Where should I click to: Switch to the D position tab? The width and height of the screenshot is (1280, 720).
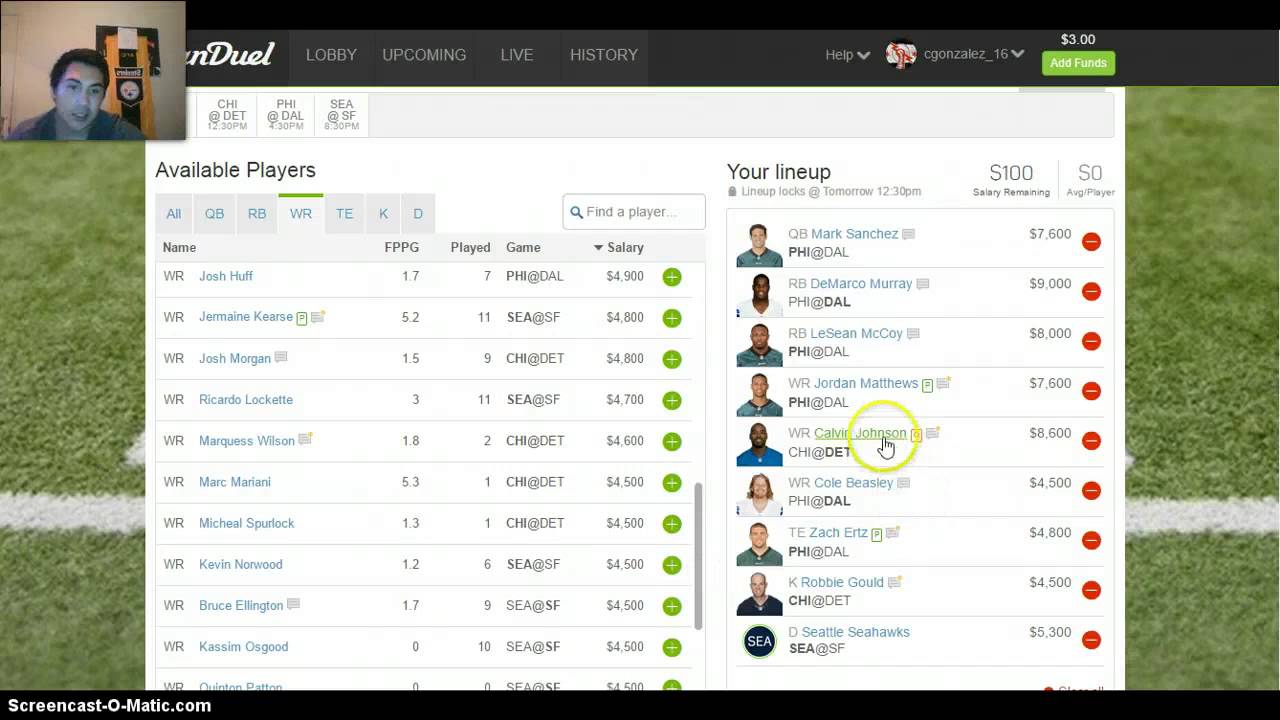(418, 213)
